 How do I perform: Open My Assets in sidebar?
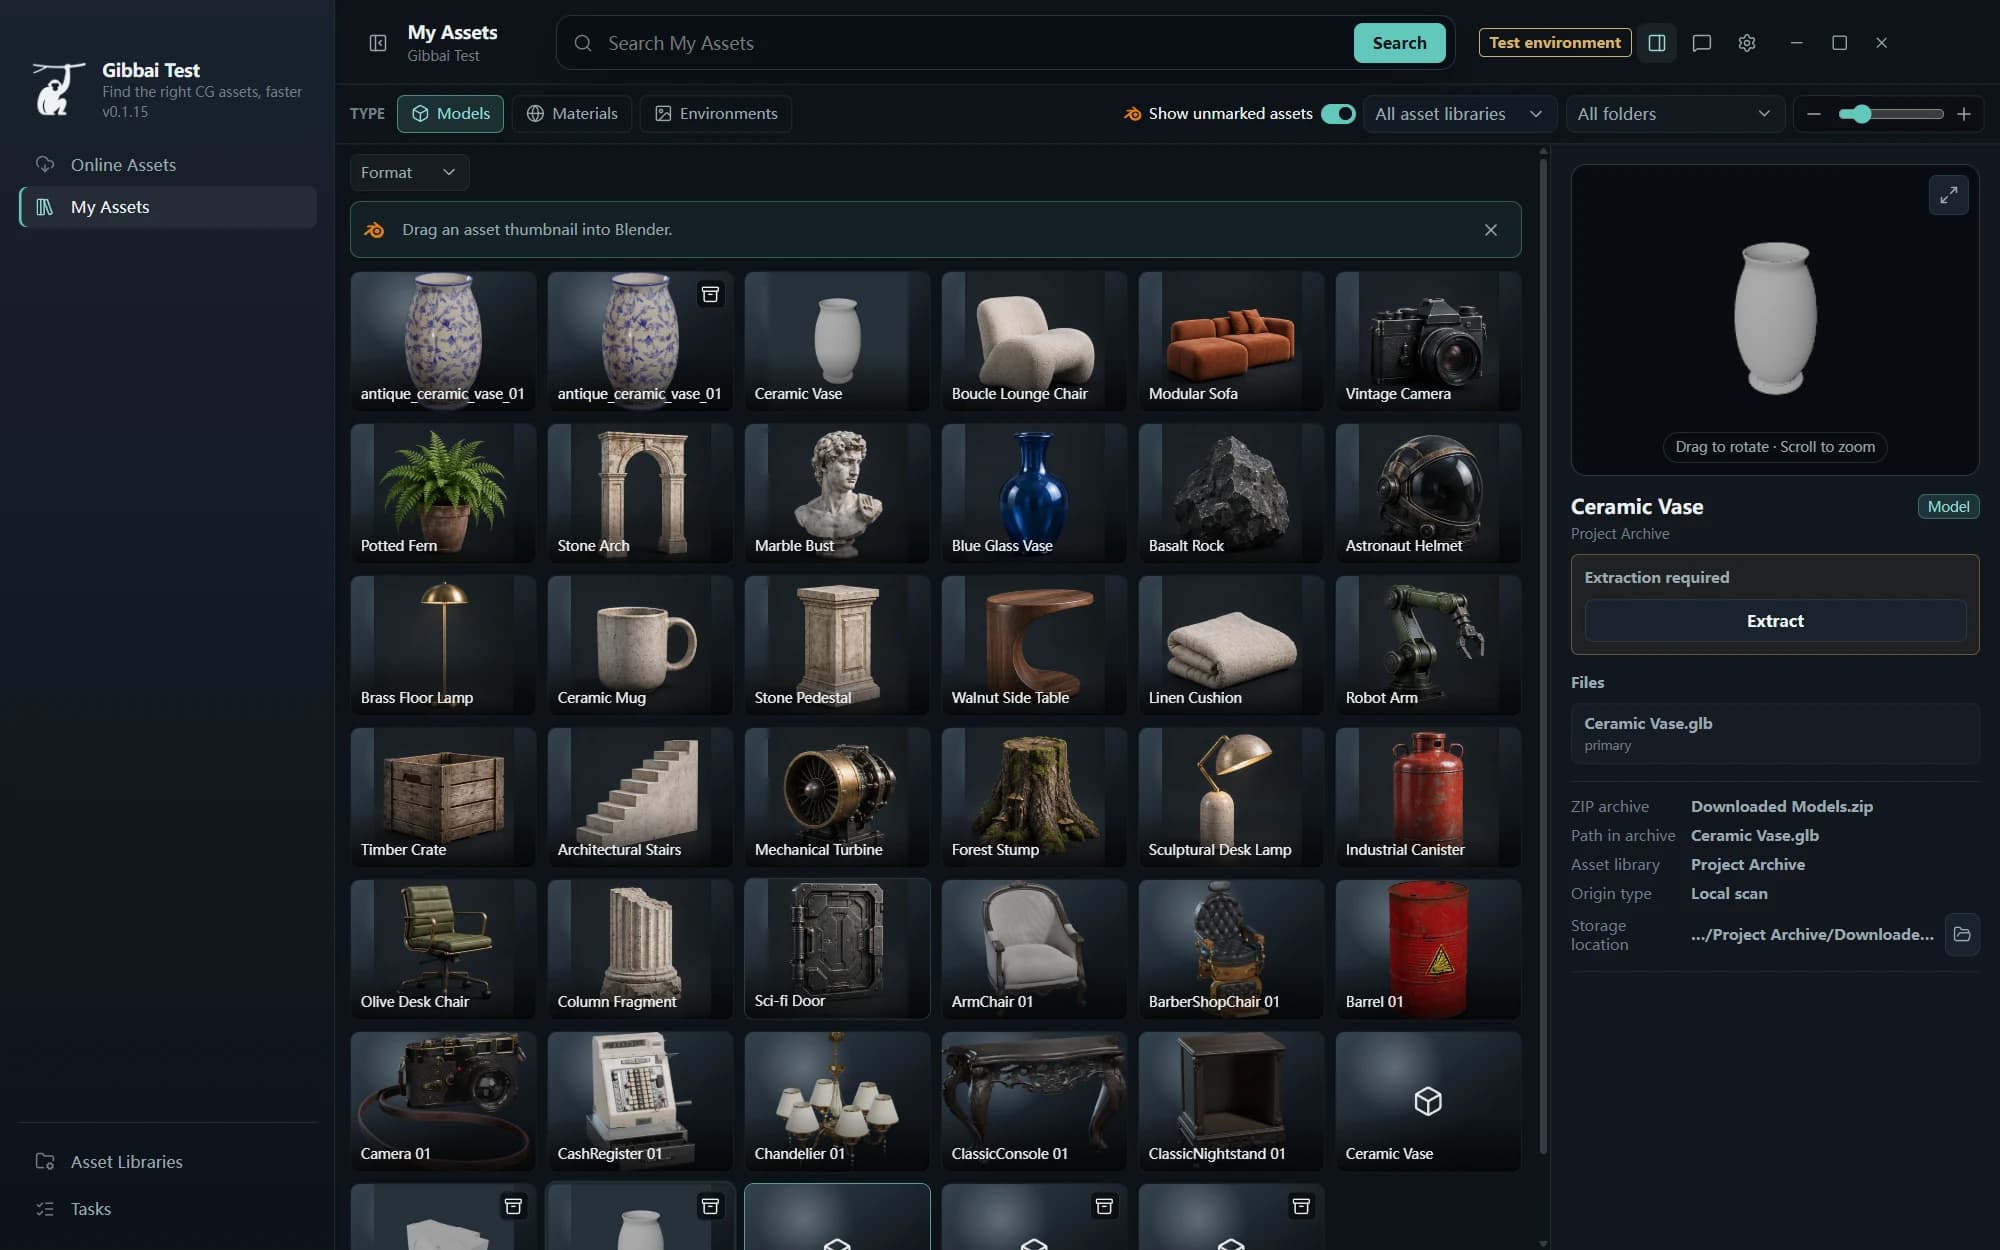click(x=168, y=207)
